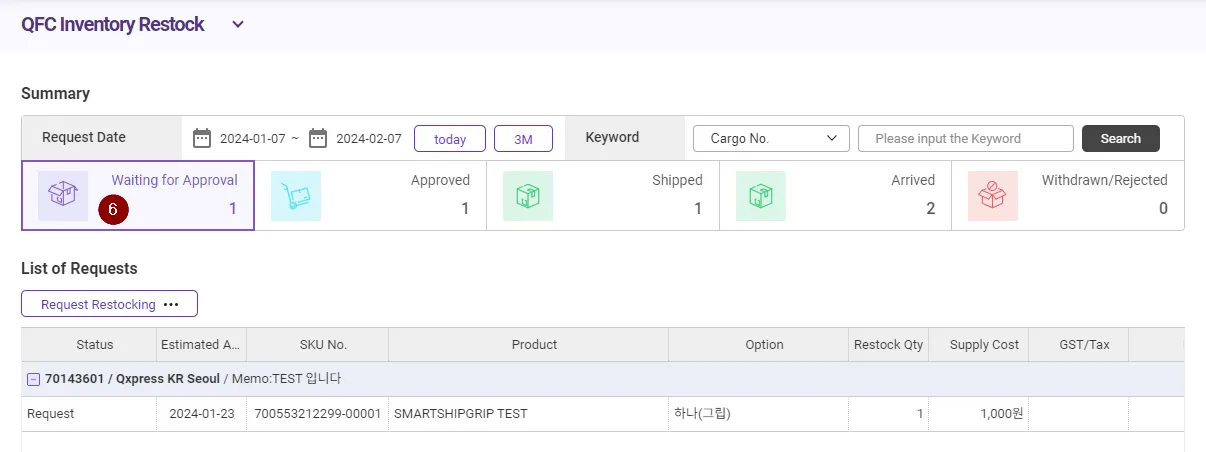This screenshot has height=452, width=1206.
Task: Click the Withdrawn/Rejected box icon
Action: coord(992,195)
